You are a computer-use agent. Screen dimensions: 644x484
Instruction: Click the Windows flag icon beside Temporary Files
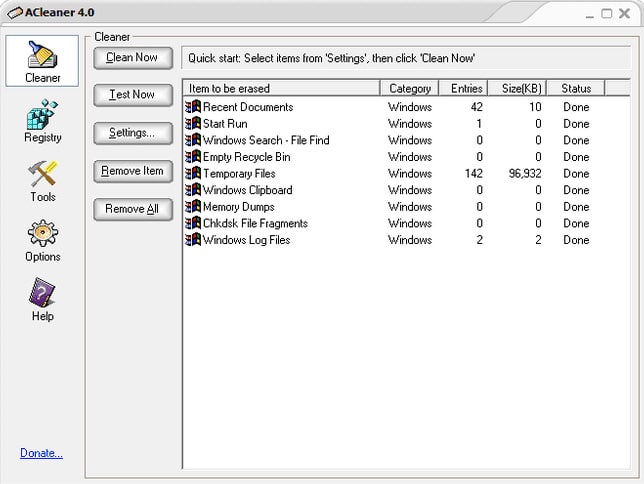[193, 173]
